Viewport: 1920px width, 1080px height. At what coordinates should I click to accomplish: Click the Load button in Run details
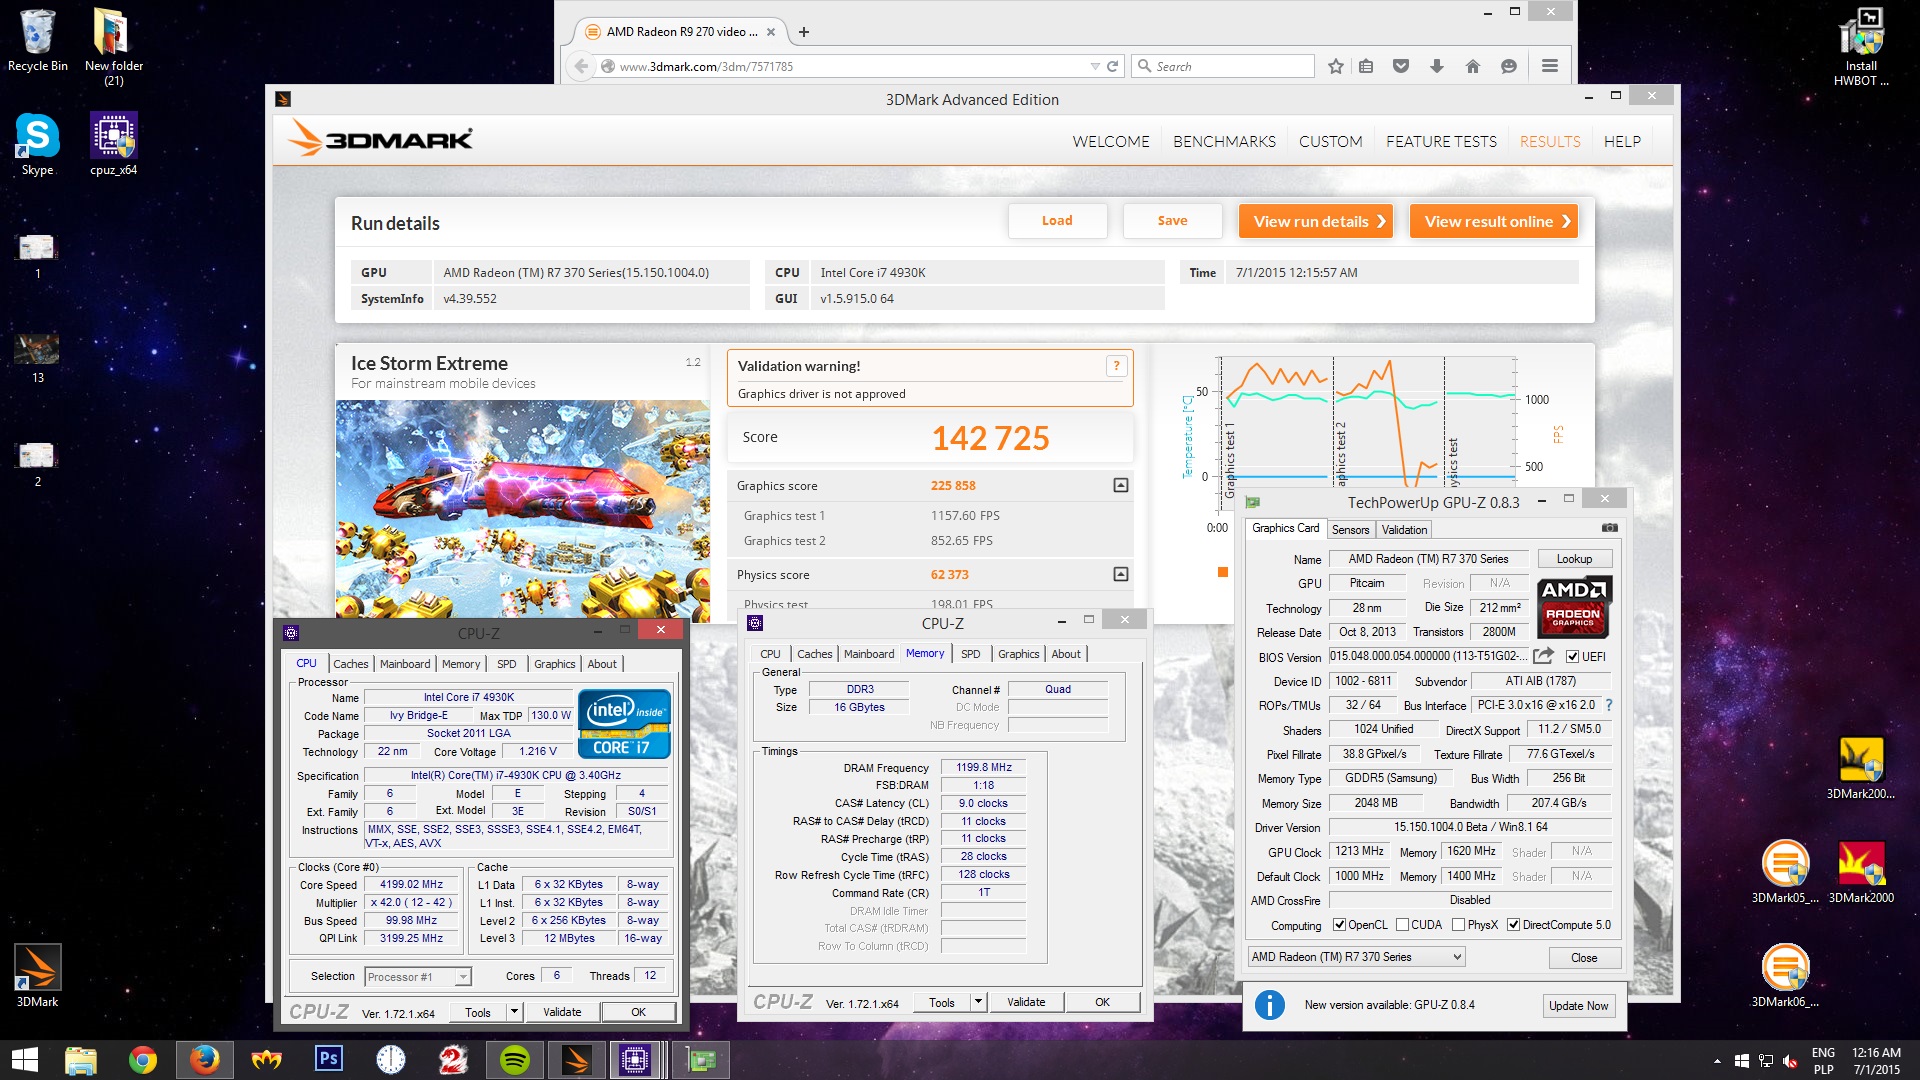[x=1057, y=221]
